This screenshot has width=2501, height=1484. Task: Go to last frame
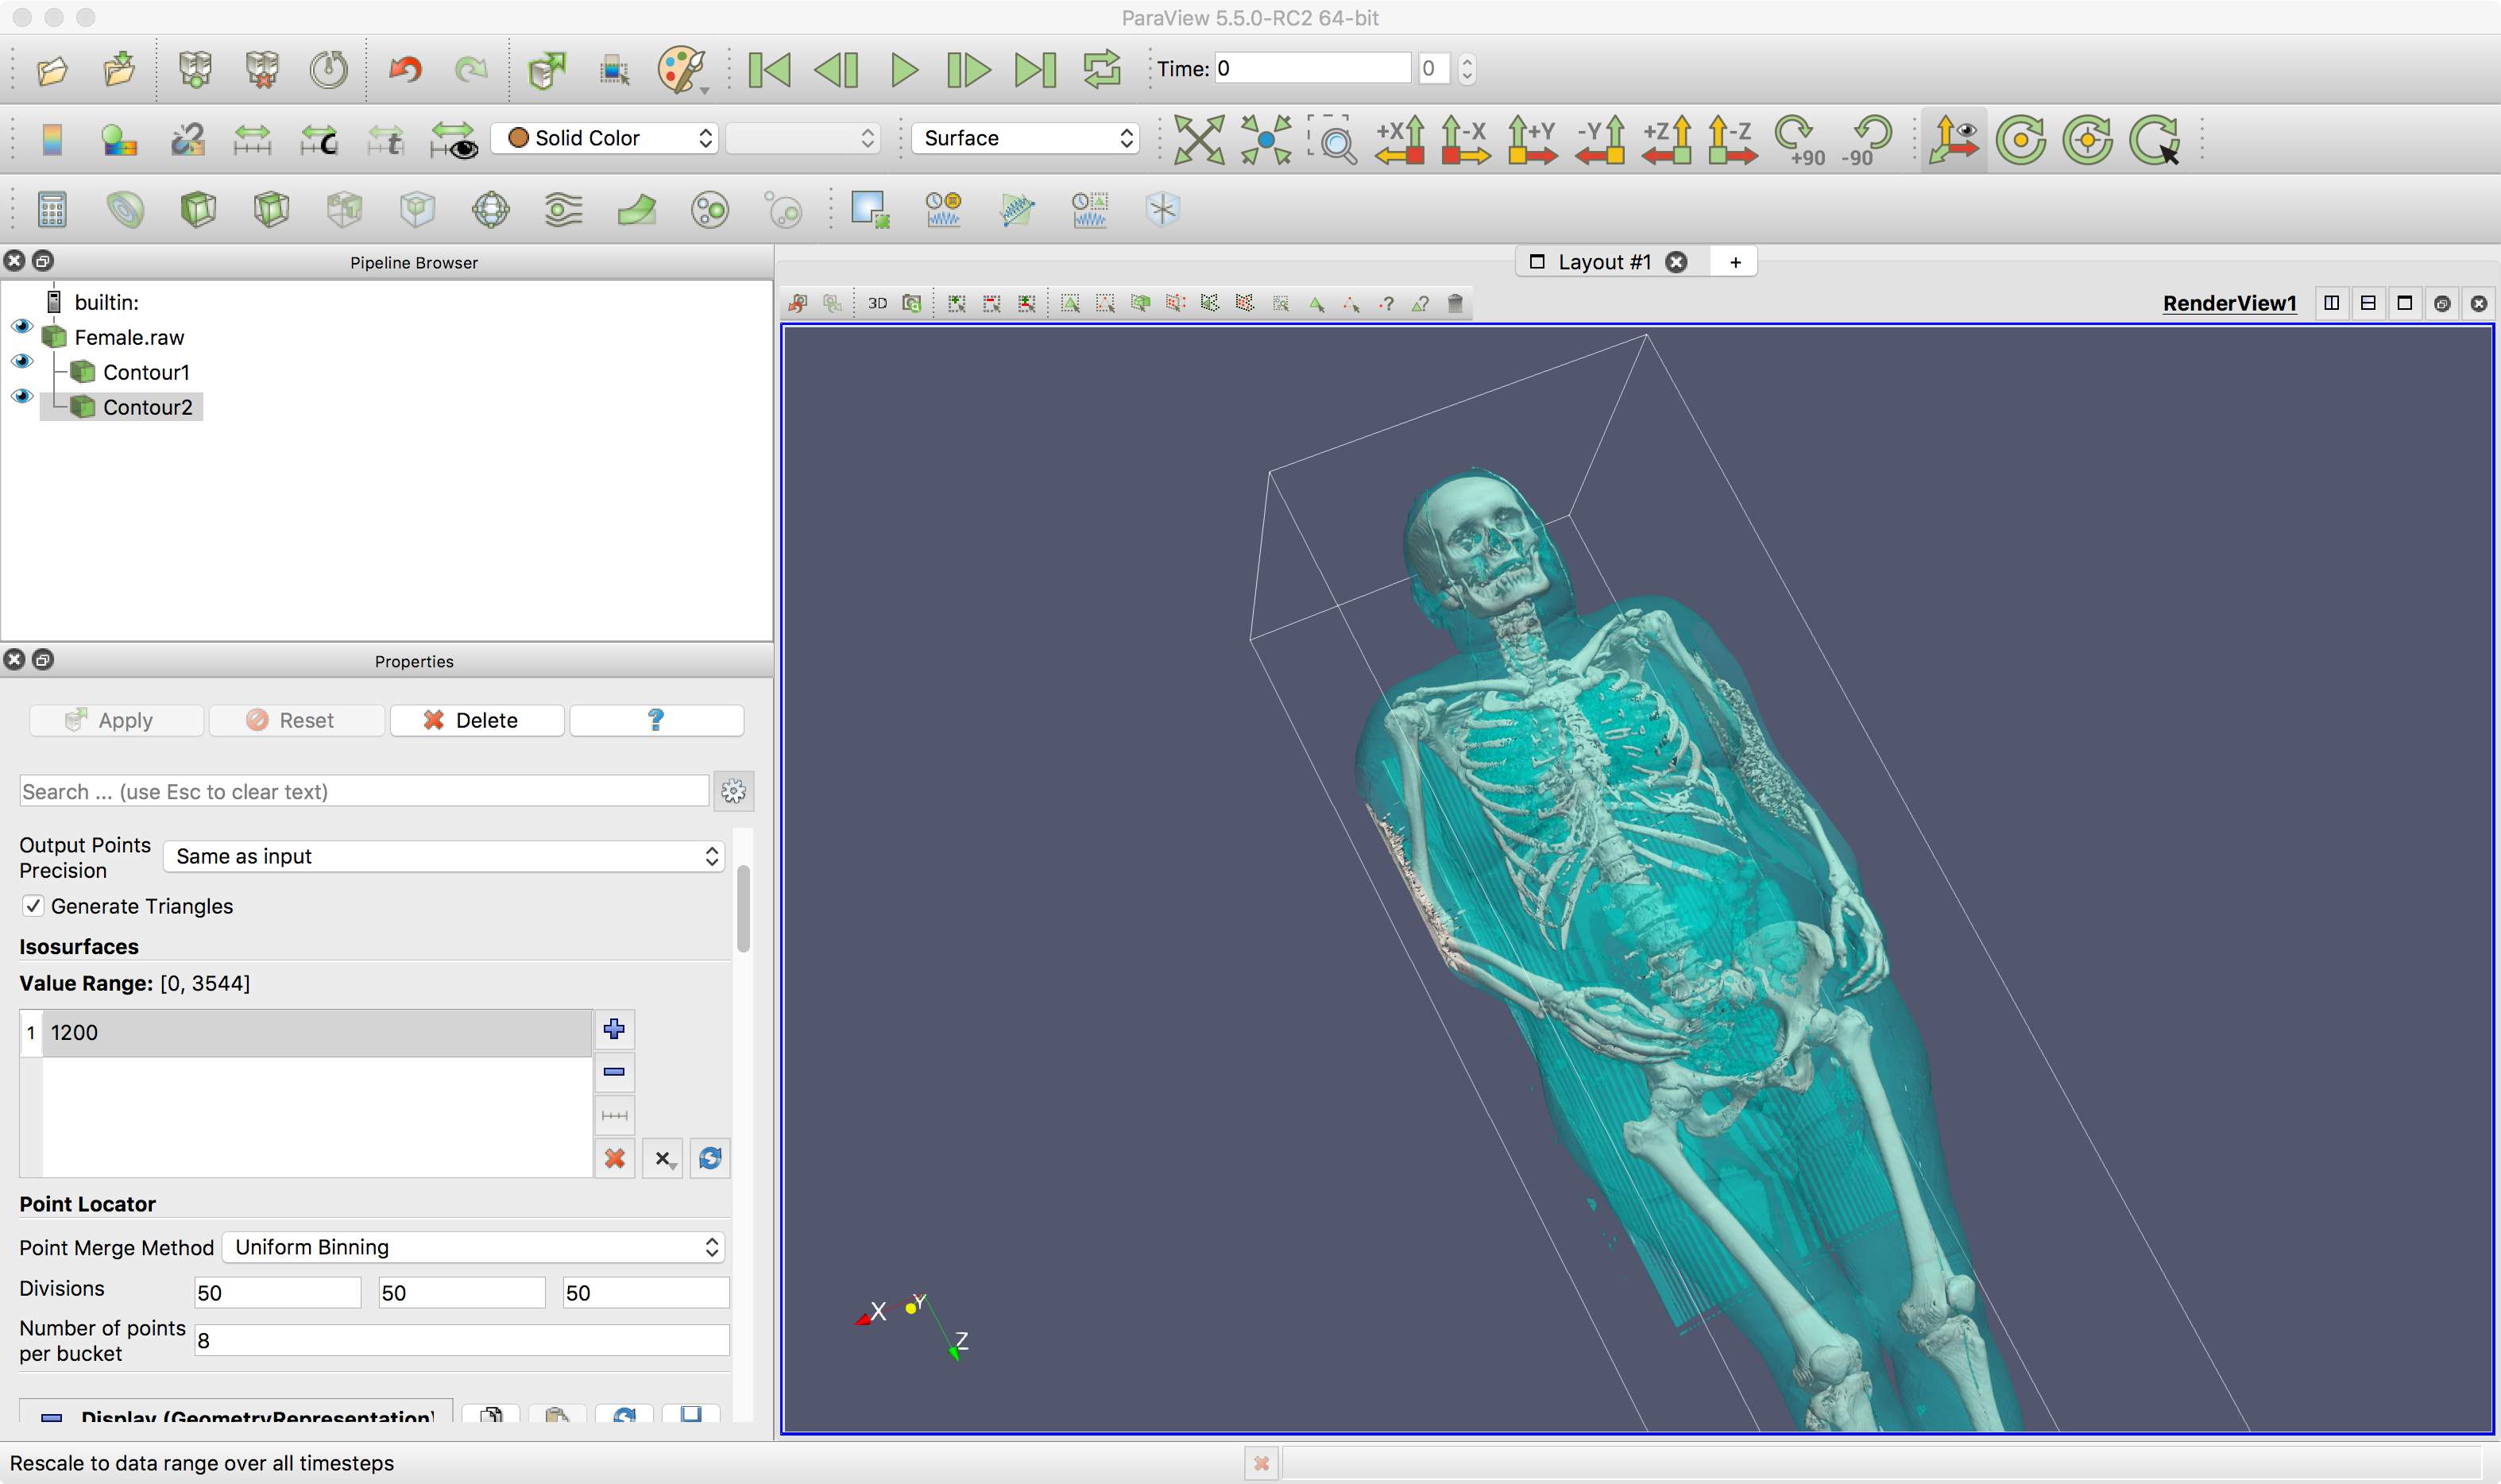click(1035, 70)
